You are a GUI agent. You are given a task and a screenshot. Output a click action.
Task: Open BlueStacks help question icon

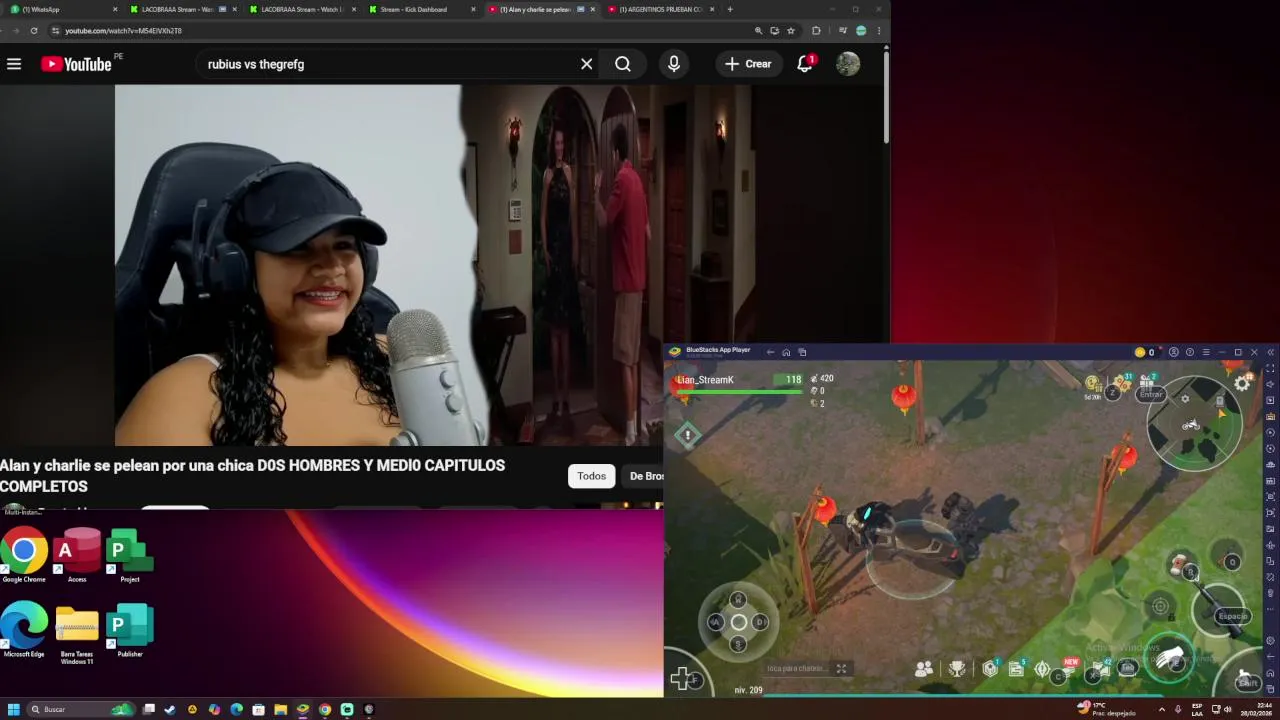tap(1189, 352)
